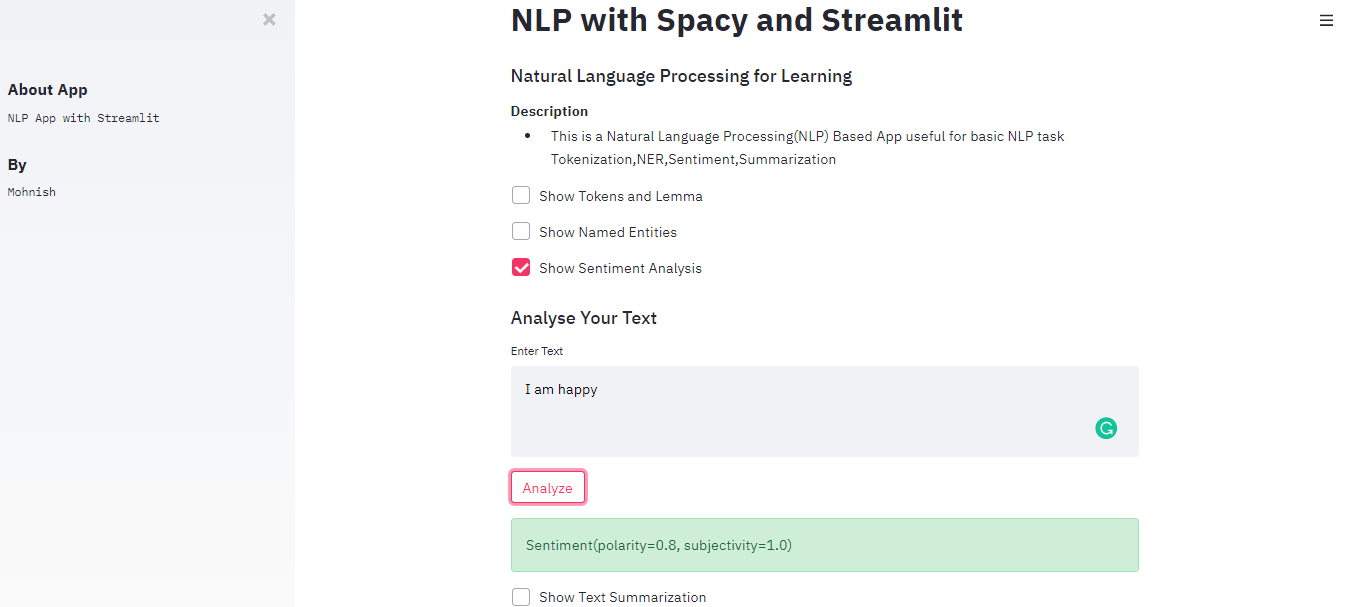The image size is (1345, 607).
Task: Click the Natural Language Processing for Learning subtitle
Action: click(681, 75)
